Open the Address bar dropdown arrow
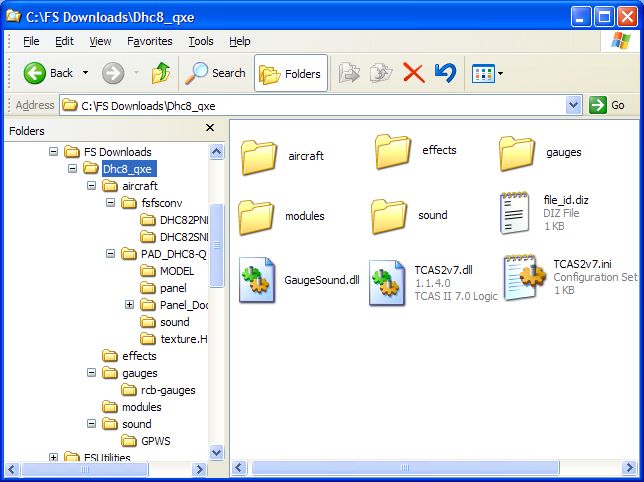 pyautogui.click(x=573, y=105)
